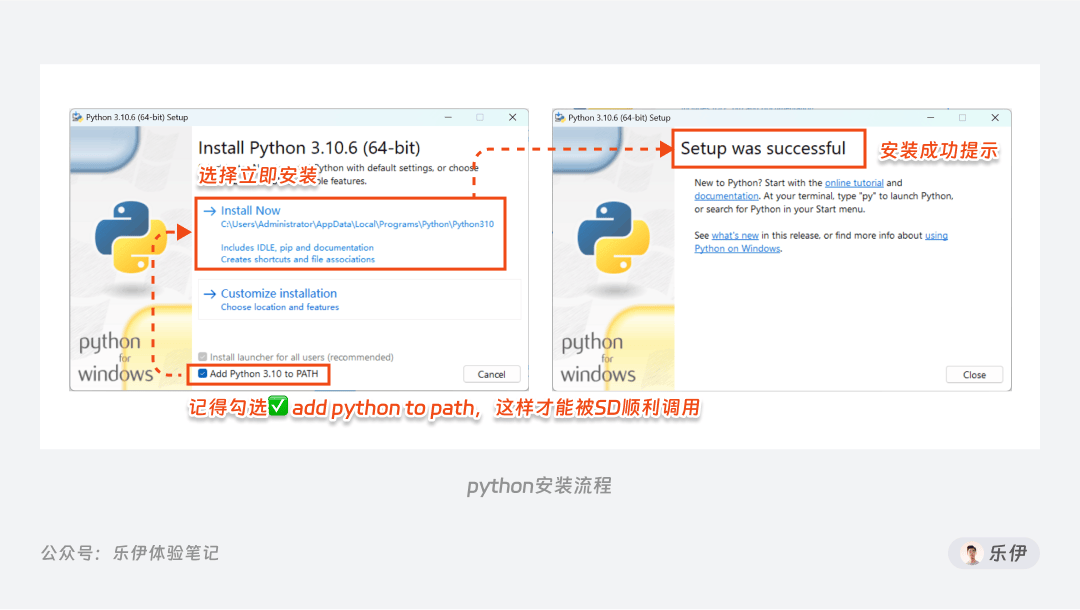Screen dimensions: 1080x610
Task: Open the documentation link
Action: tap(726, 196)
